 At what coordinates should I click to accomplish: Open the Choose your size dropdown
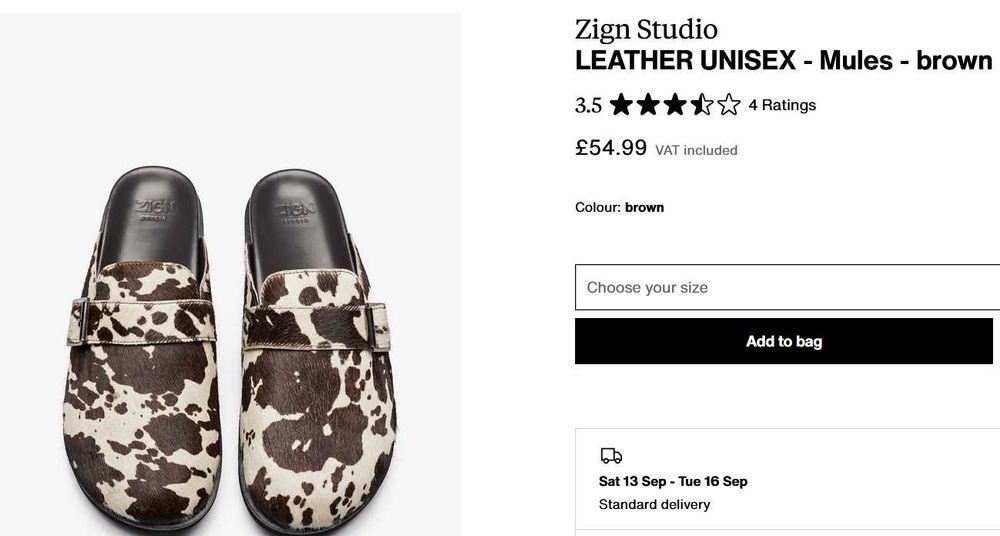click(x=787, y=287)
